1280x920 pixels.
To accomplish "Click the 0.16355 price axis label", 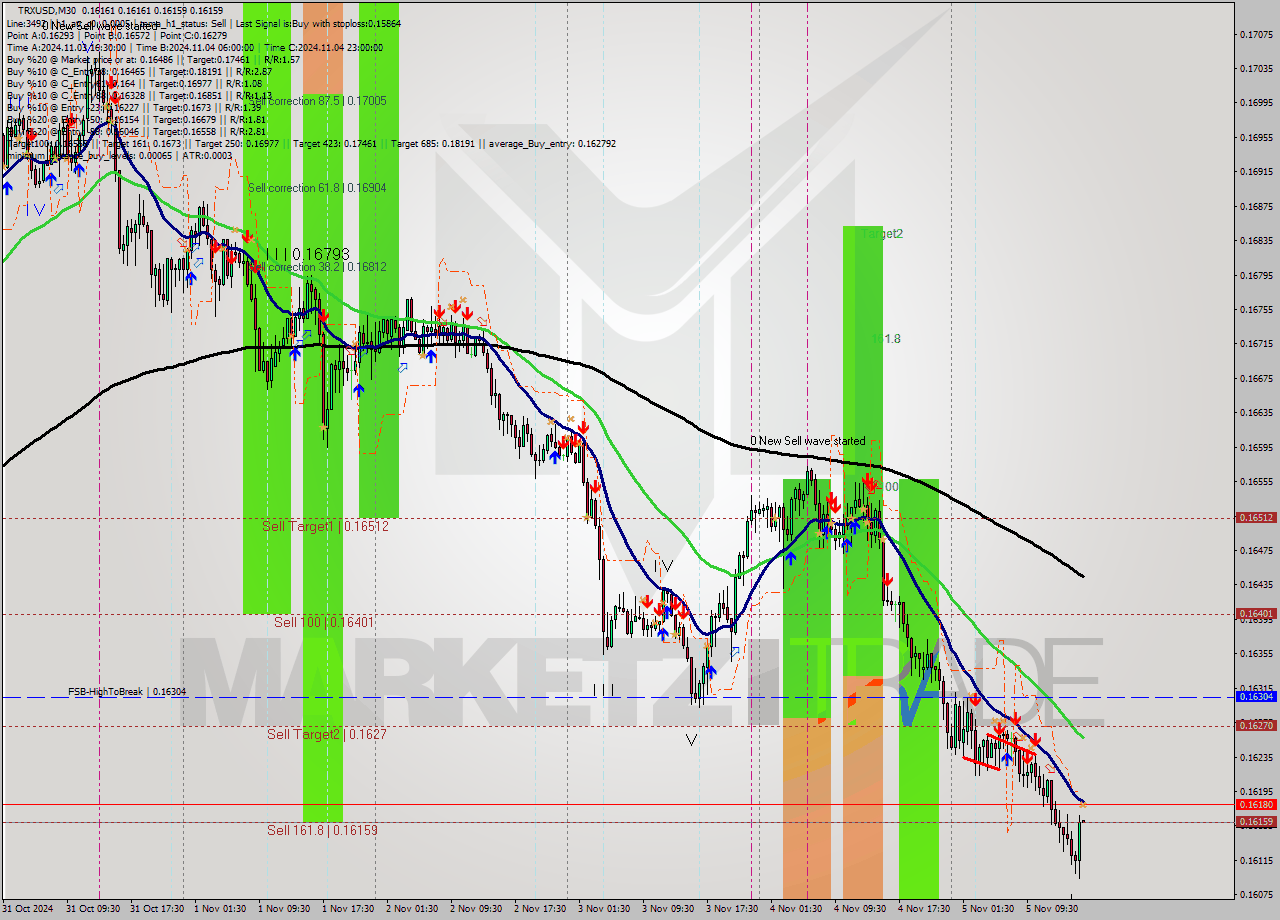I will pyautogui.click(x=1256, y=653).
